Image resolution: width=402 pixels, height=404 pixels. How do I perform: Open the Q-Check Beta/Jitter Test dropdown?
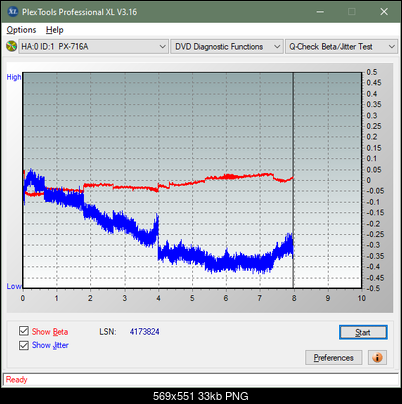(x=341, y=47)
